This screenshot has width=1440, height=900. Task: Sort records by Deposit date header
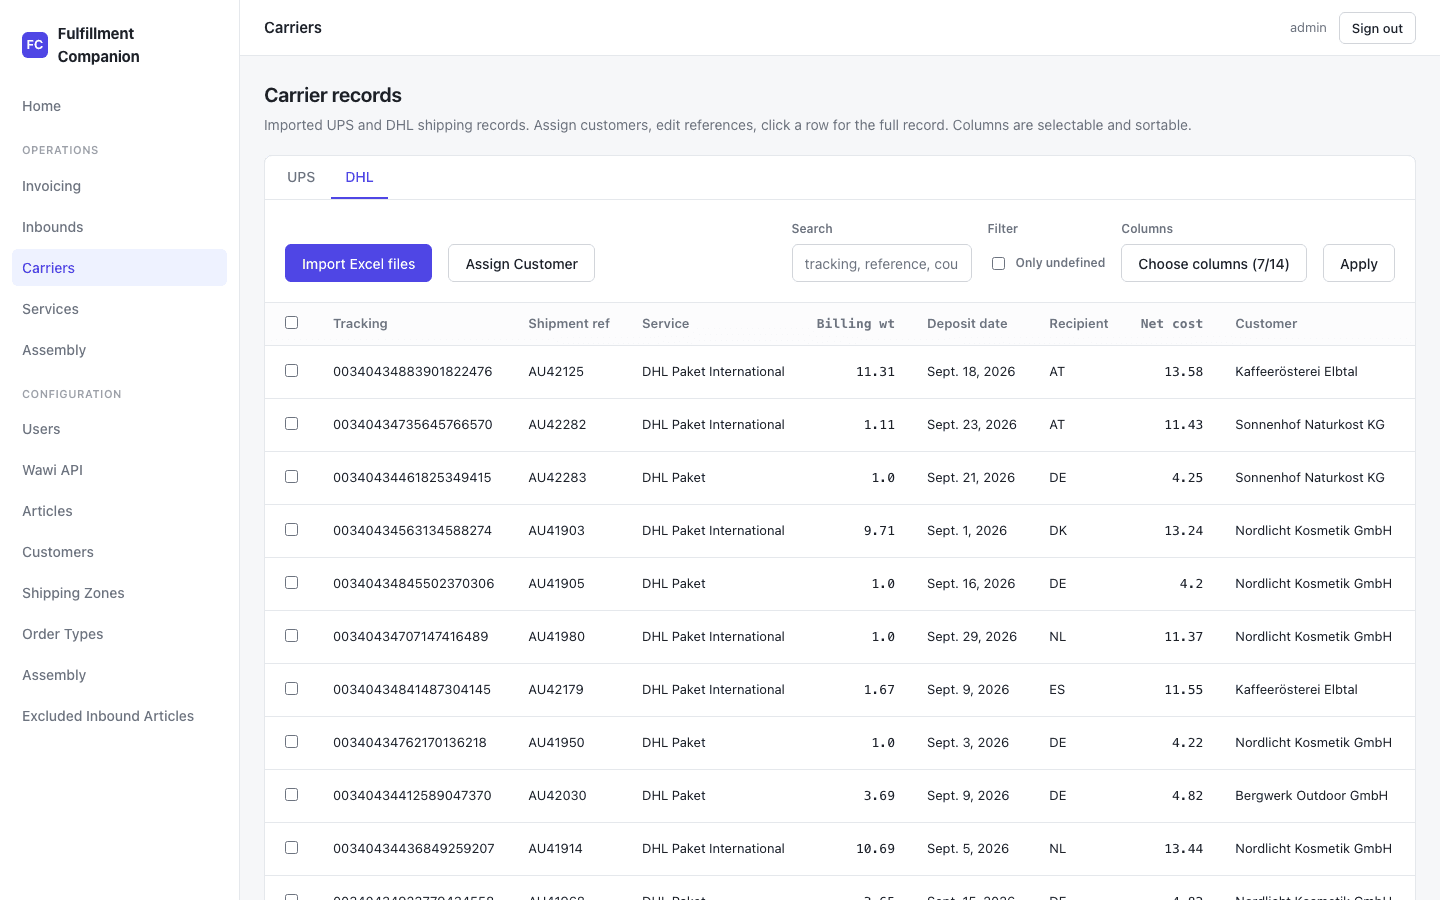[967, 324]
